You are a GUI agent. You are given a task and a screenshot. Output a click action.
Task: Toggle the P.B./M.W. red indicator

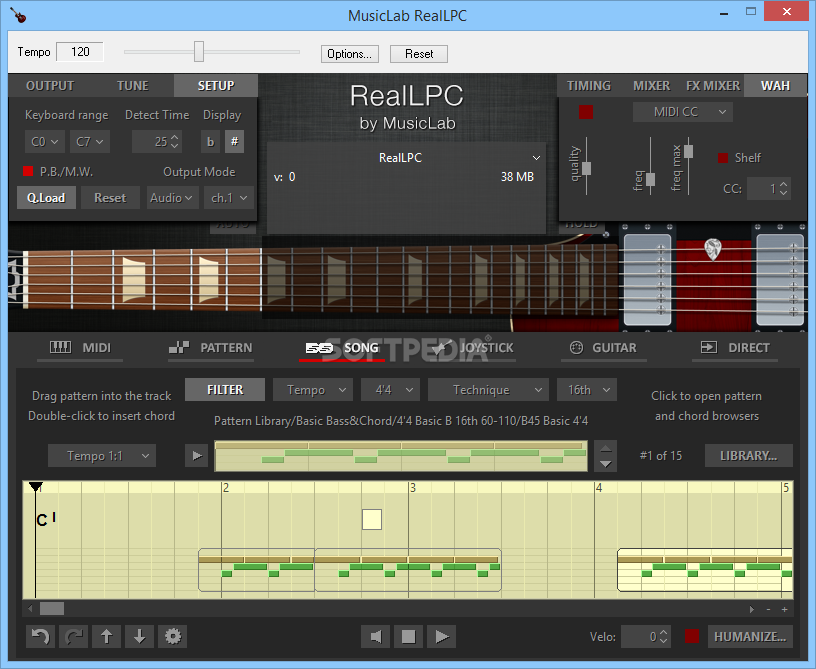pos(28,171)
